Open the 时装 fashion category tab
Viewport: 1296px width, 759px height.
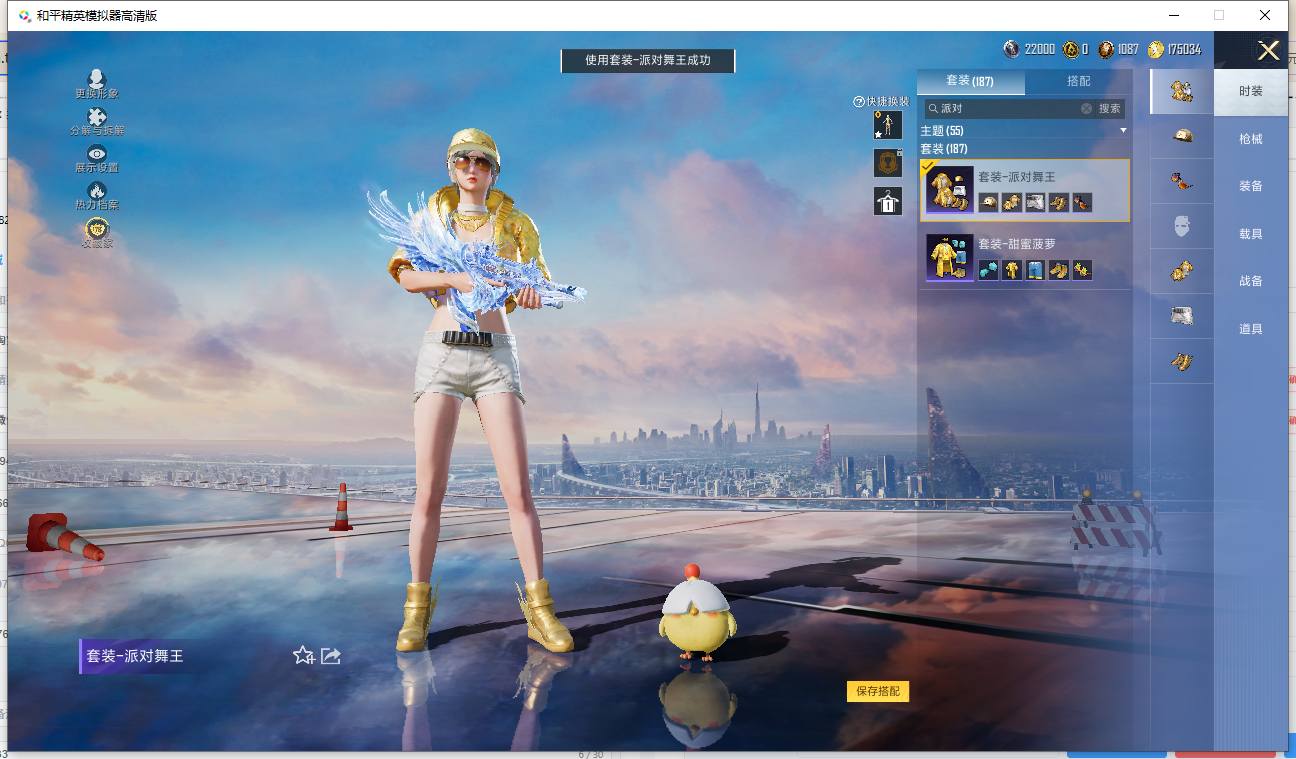[1251, 91]
